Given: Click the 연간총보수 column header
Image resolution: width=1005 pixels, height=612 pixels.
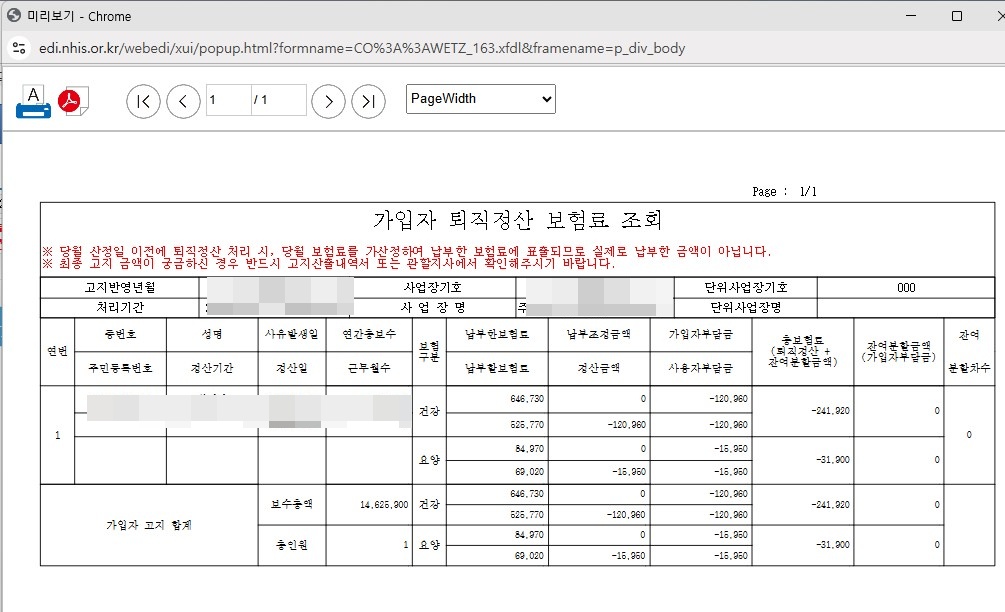Looking at the screenshot, I should click(369, 334).
